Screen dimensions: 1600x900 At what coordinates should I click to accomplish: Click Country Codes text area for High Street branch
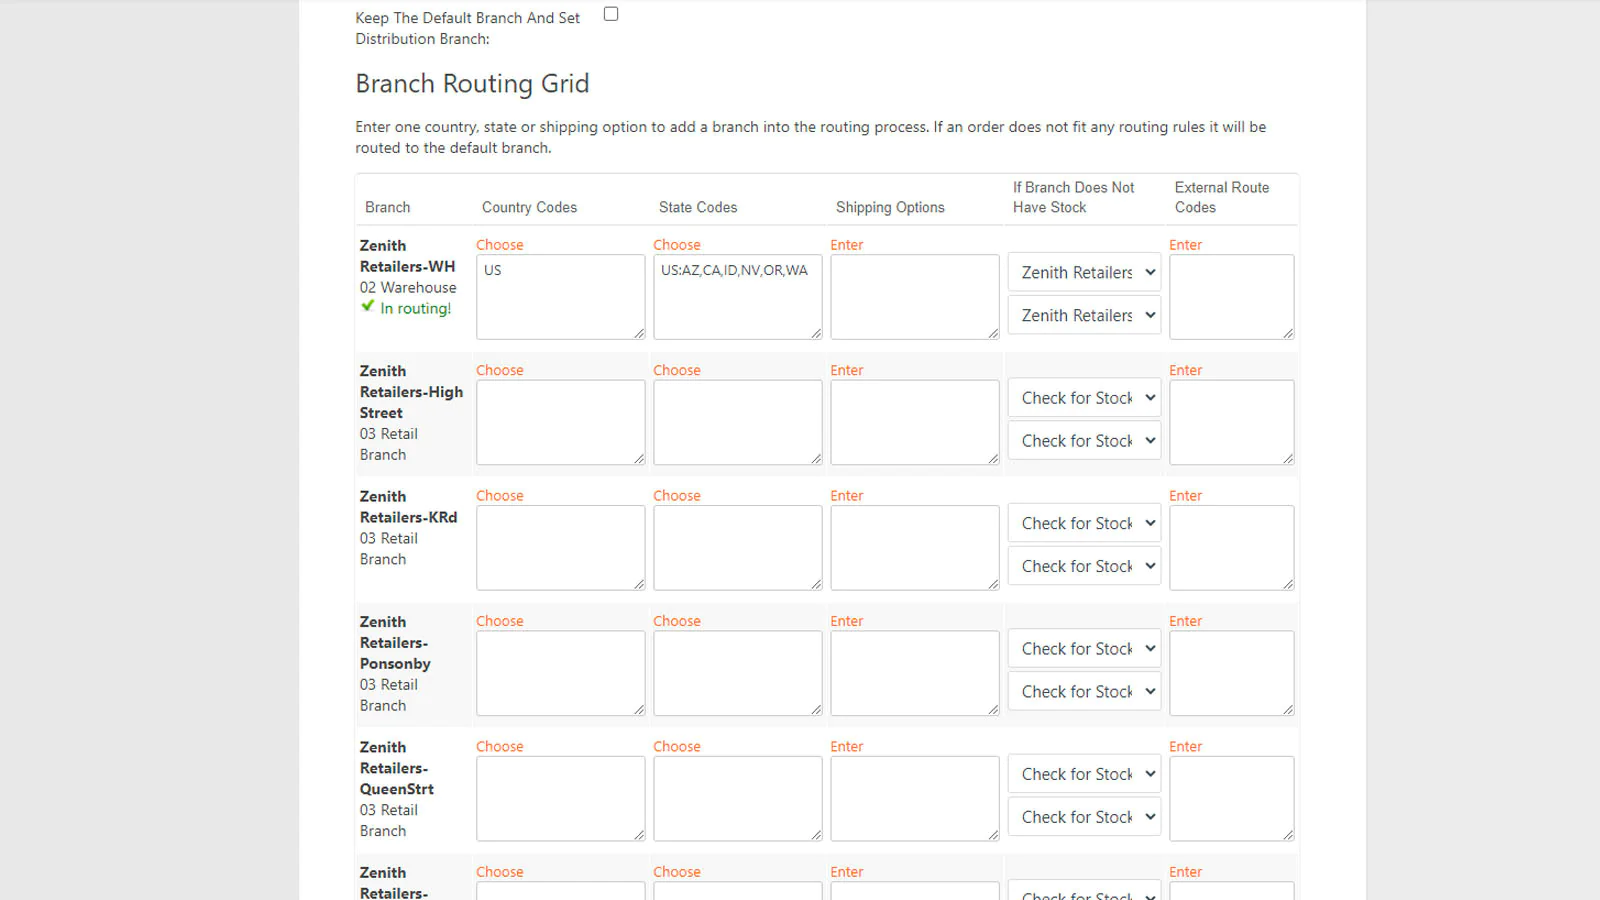(x=560, y=422)
